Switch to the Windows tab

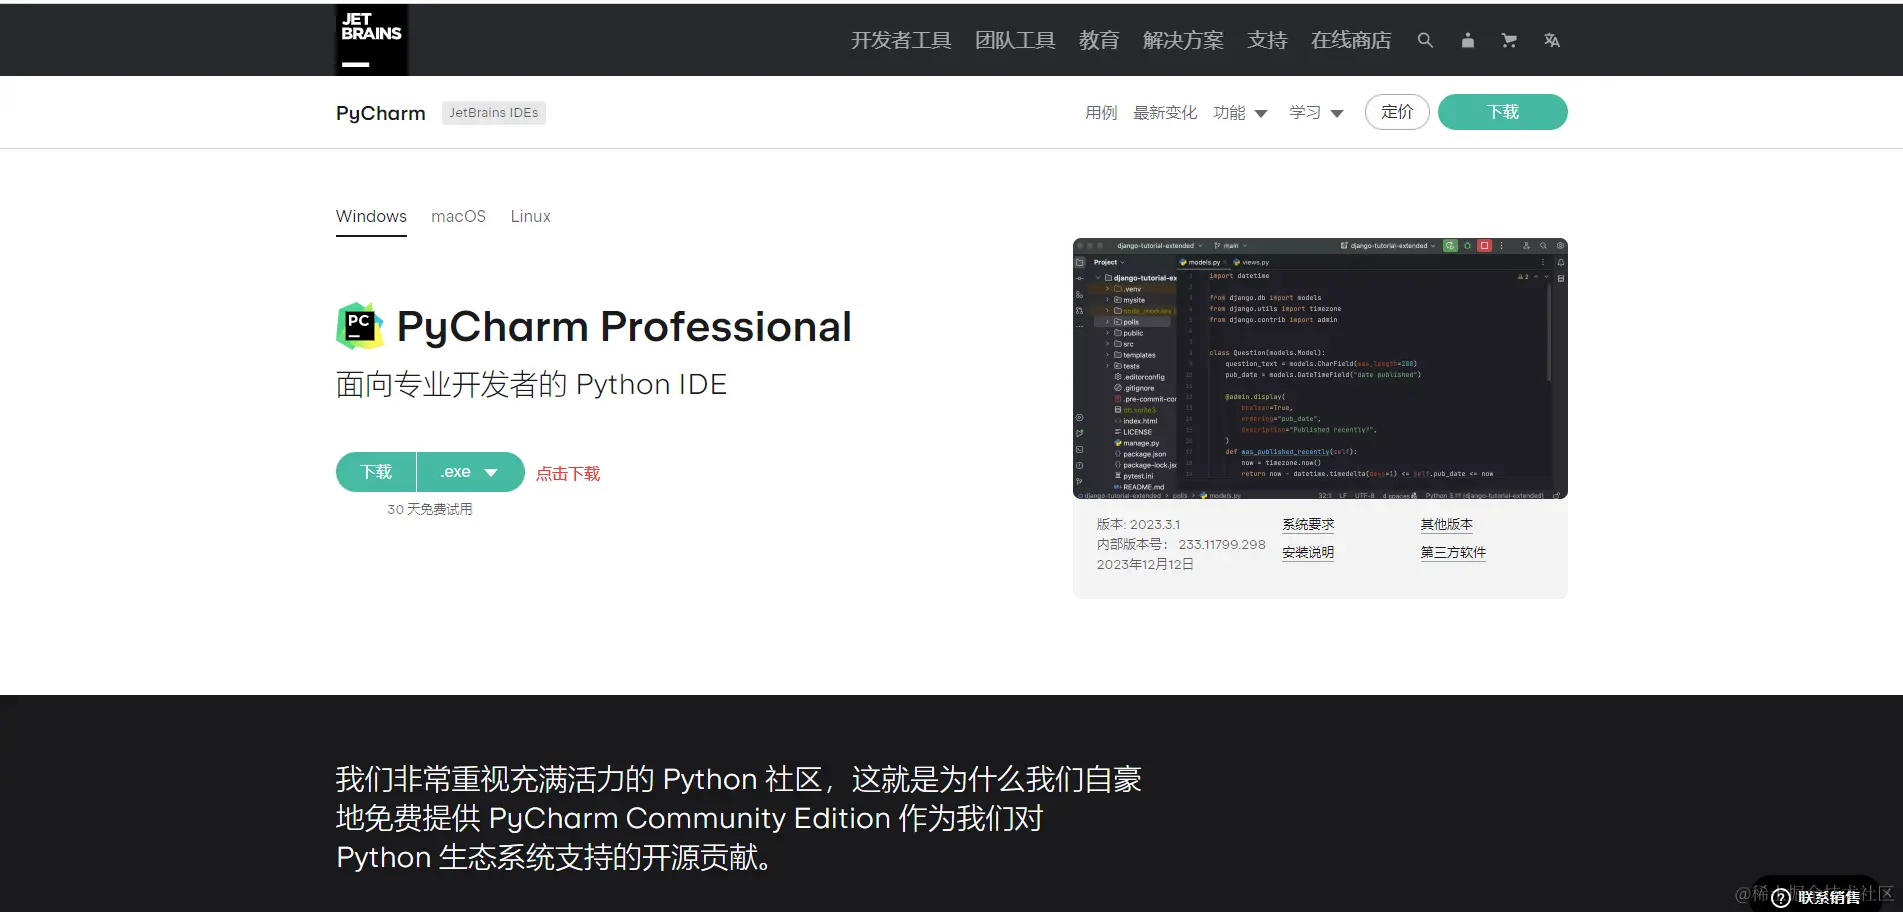click(x=371, y=216)
